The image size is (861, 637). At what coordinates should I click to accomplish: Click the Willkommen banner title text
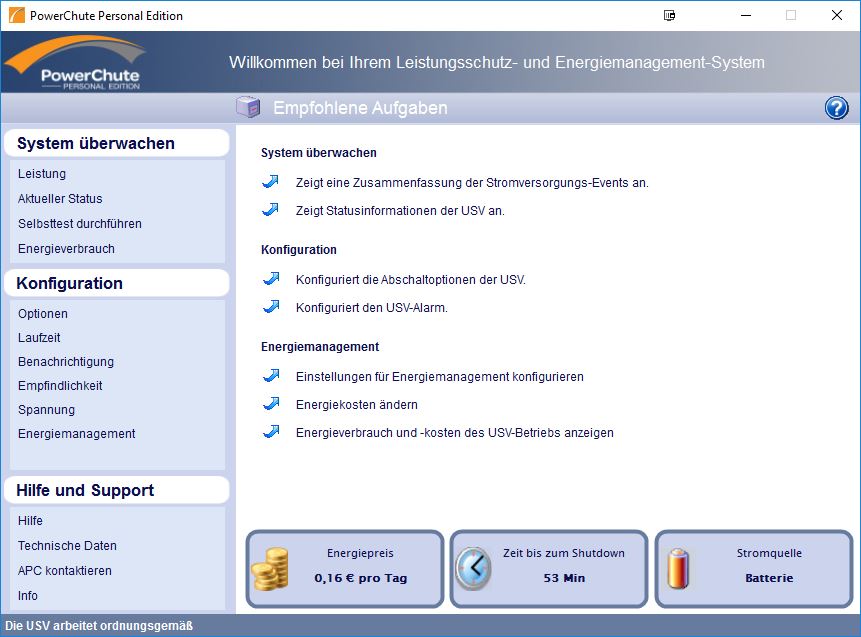click(x=497, y=63)
